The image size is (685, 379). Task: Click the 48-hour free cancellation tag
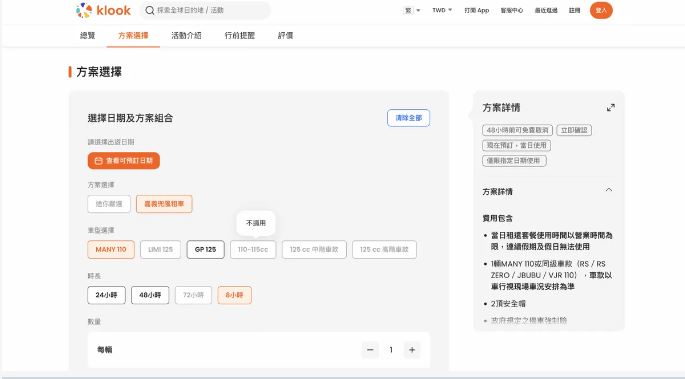(x=517, y=130)
